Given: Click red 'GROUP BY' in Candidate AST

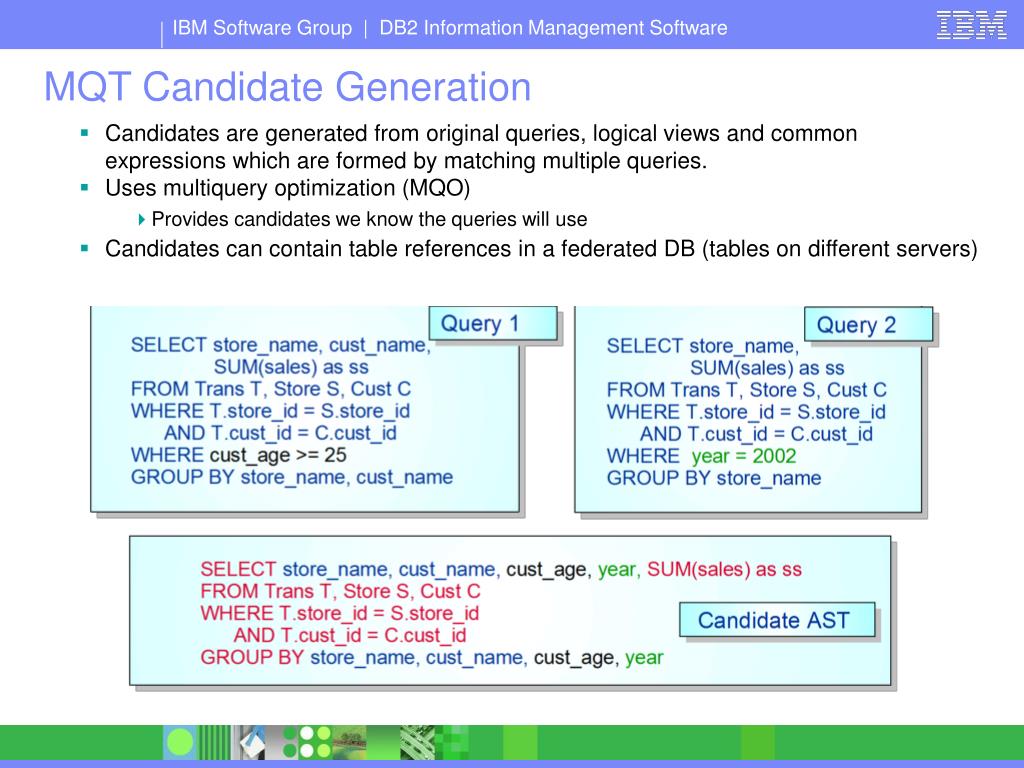Looking at the screenshot, I should click(x=251, y=657).
